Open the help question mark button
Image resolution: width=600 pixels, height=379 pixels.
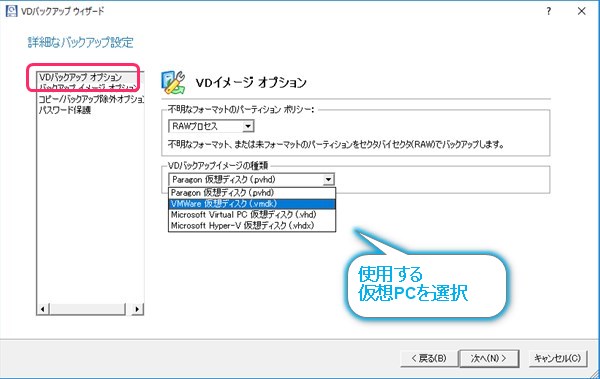[549, 11]
